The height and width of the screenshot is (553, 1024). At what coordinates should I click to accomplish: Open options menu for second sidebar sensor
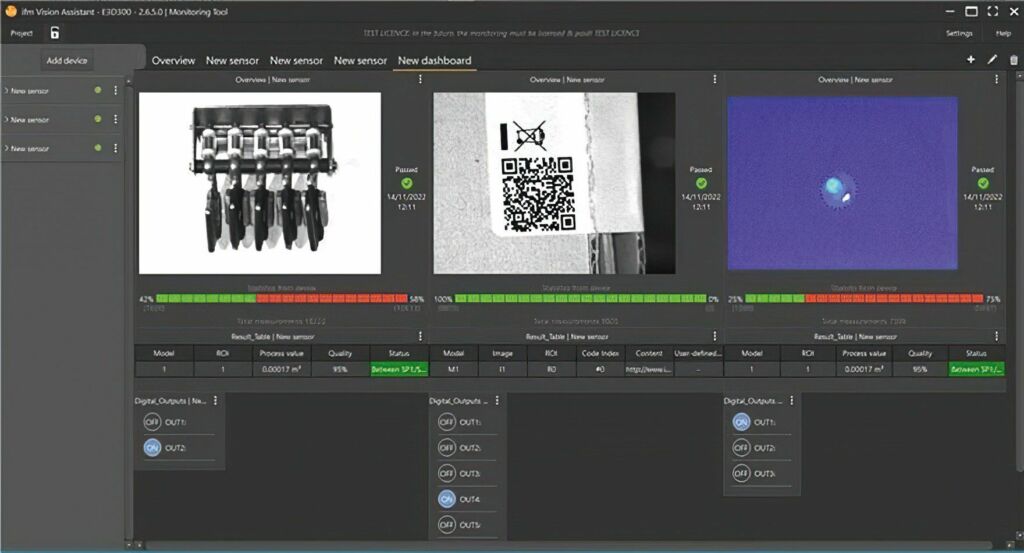(116, 119)
